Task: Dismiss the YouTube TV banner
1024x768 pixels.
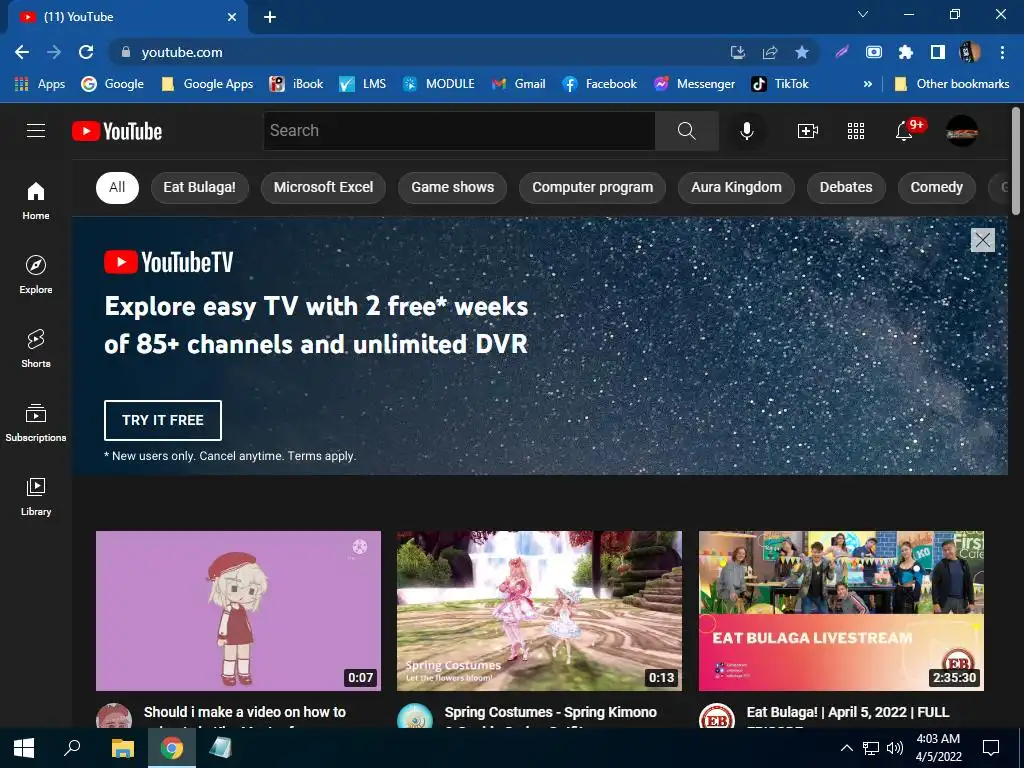Action: (983, 240)
